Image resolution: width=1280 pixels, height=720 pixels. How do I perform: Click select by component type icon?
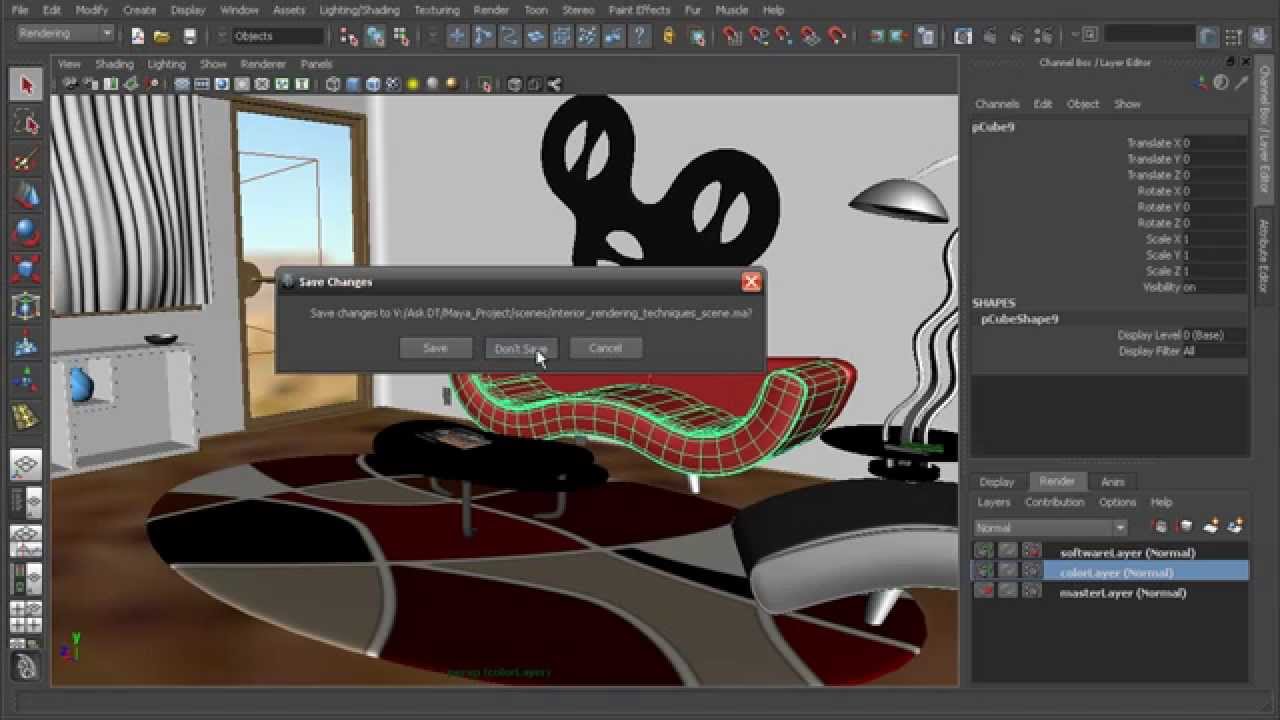coord(401,36)
